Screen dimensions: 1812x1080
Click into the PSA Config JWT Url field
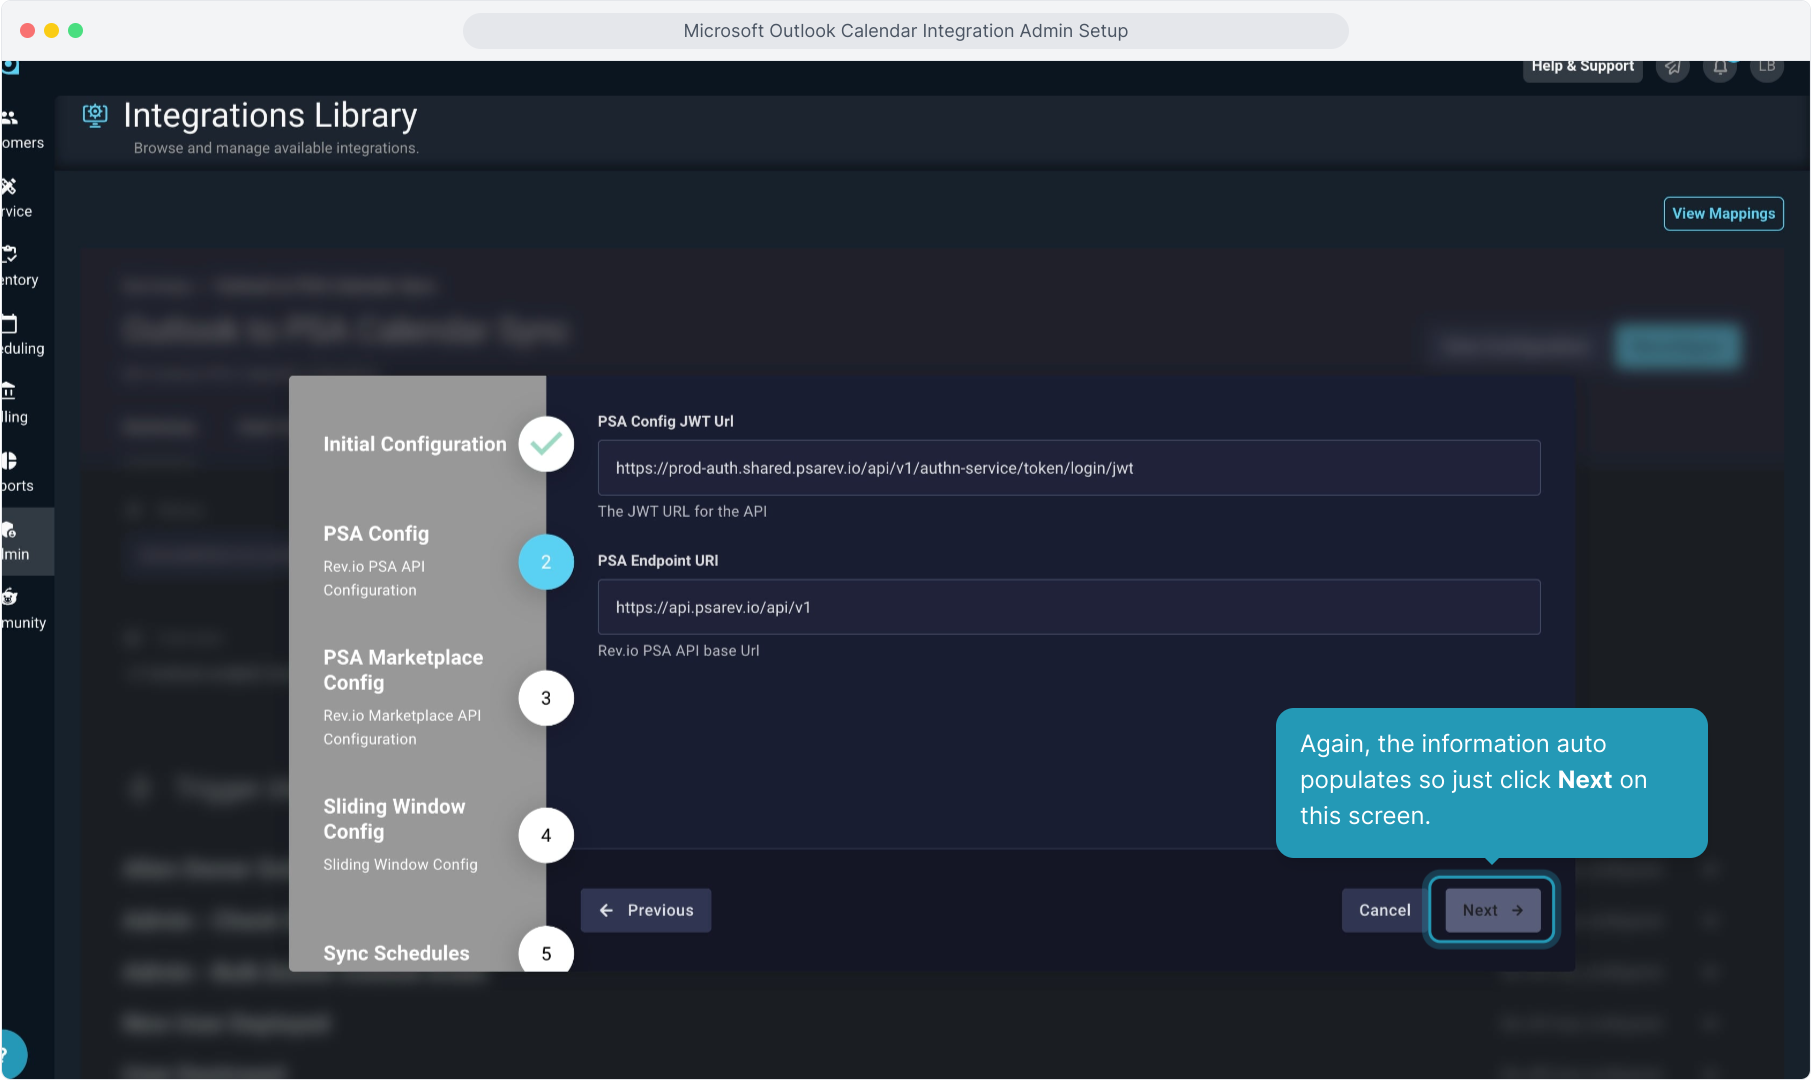click(1068, 468)
